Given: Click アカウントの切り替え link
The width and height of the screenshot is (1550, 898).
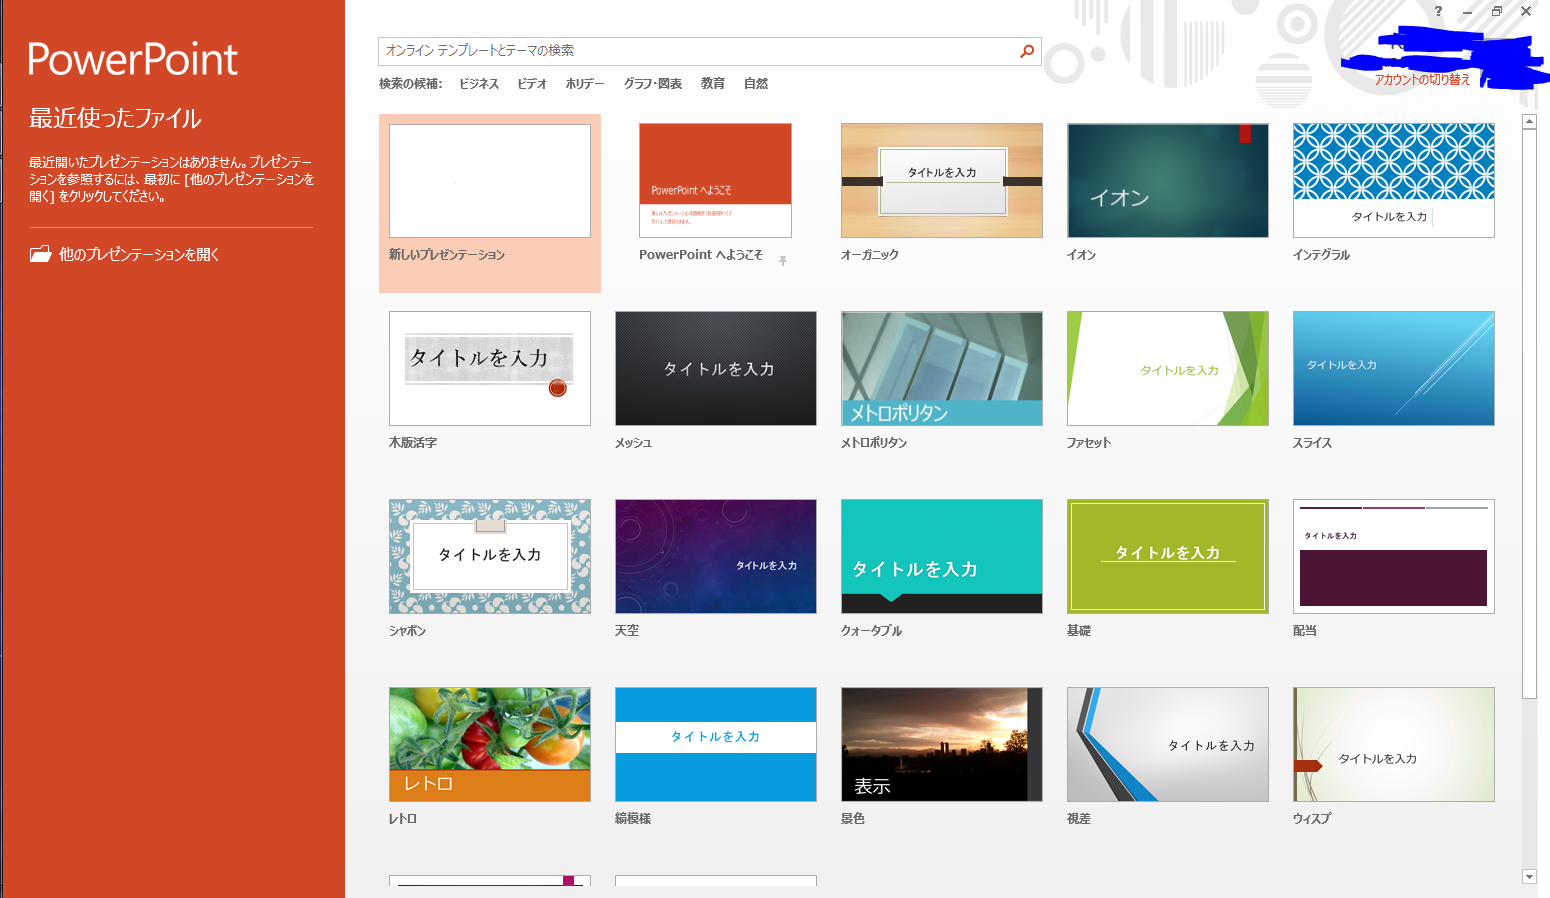Looking at the screenshot, I should coord(1422,80).
